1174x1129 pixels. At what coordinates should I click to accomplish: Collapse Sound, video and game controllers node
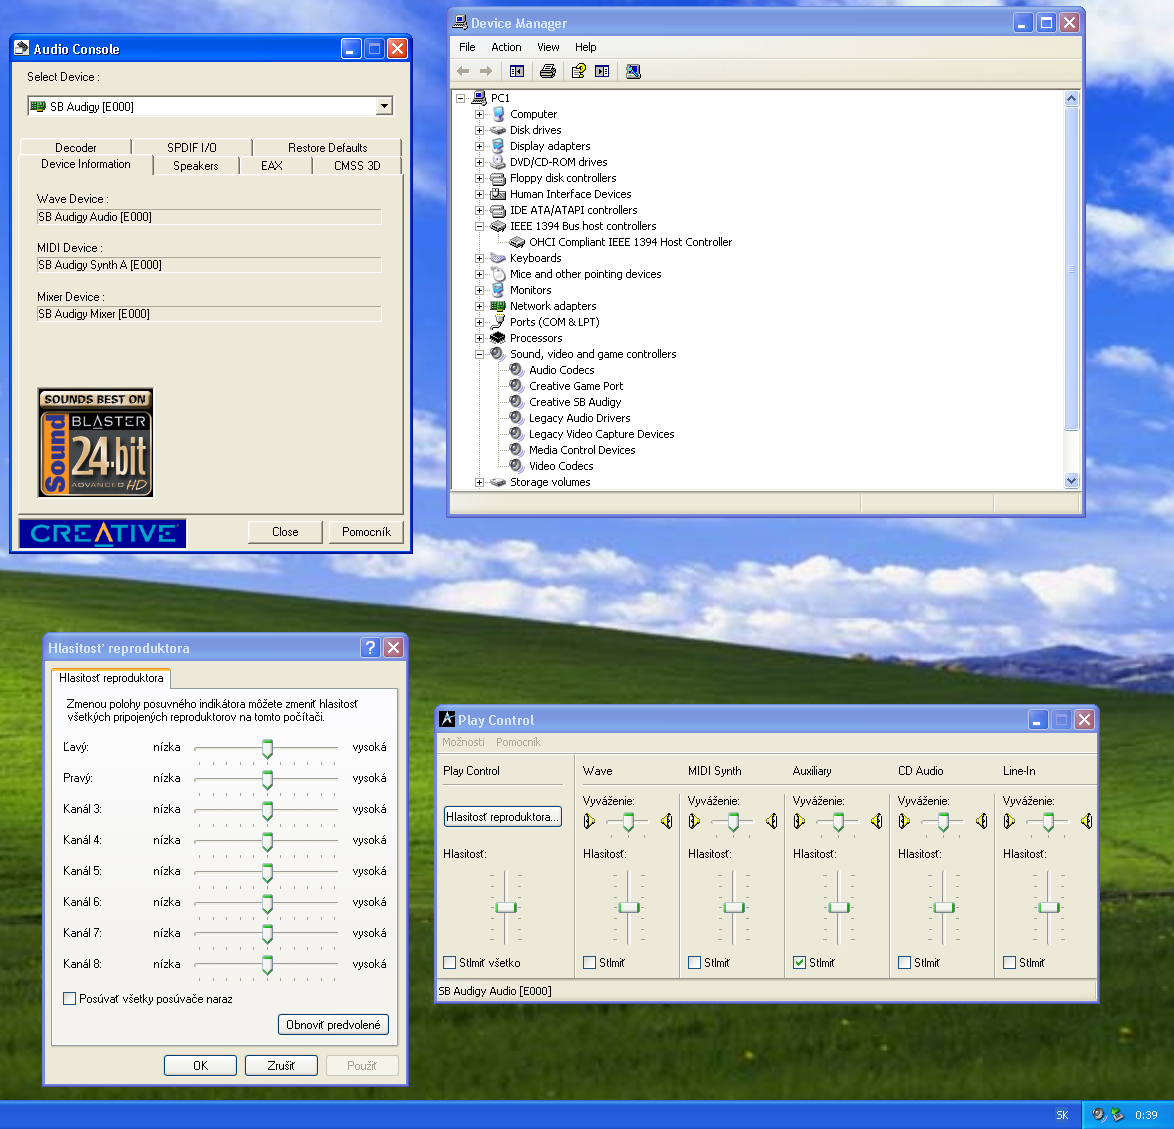point(479,354)
